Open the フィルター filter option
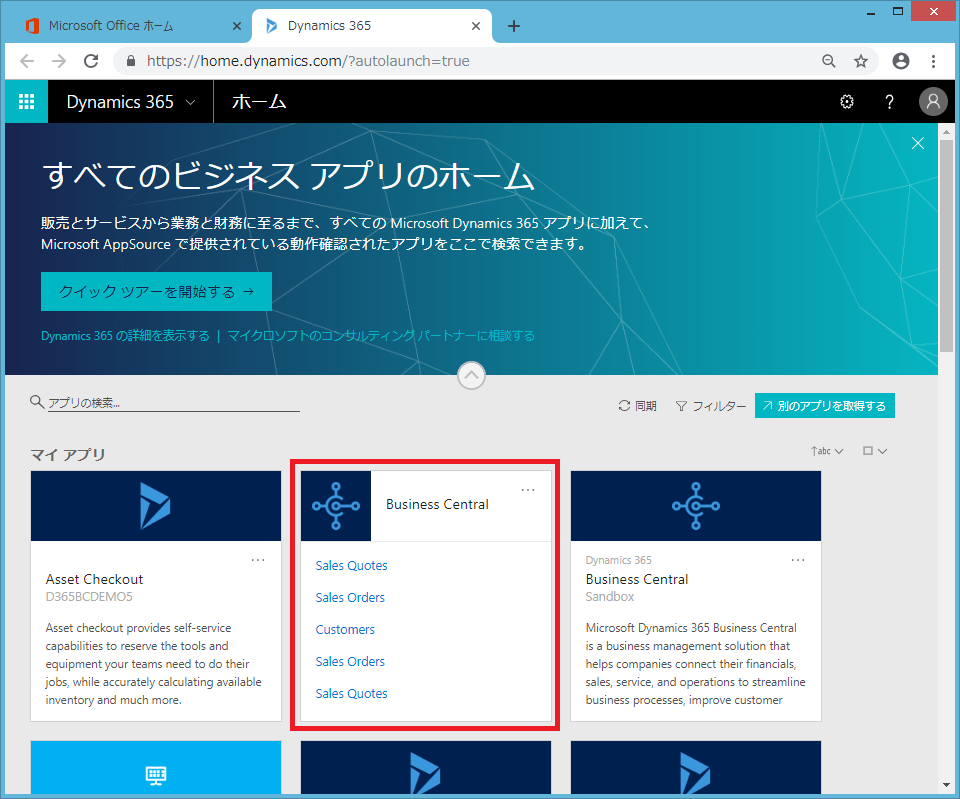Image resolution: width=960 pixels, height=799 pixels. (711, 406)
